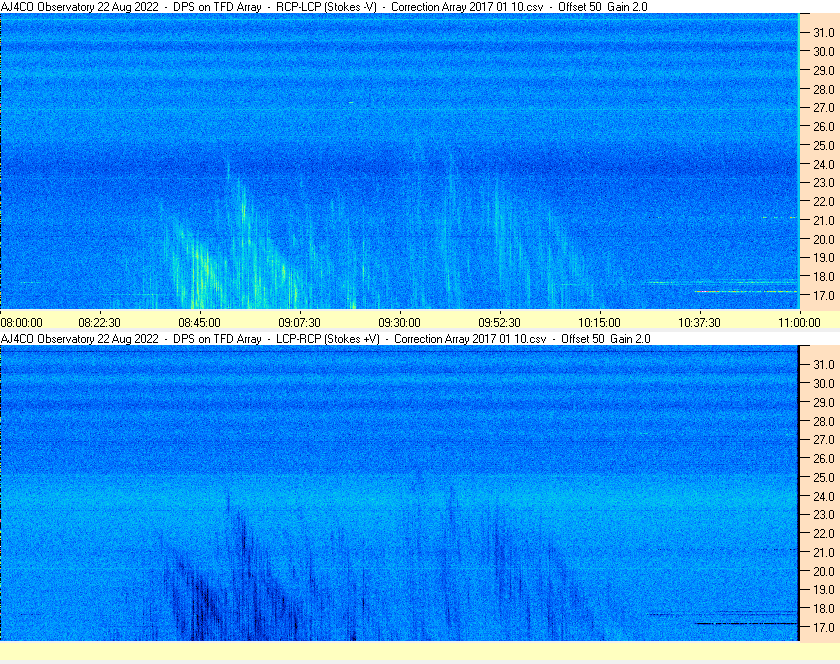Click the 11:00:00 time axis label

(799, 323)
